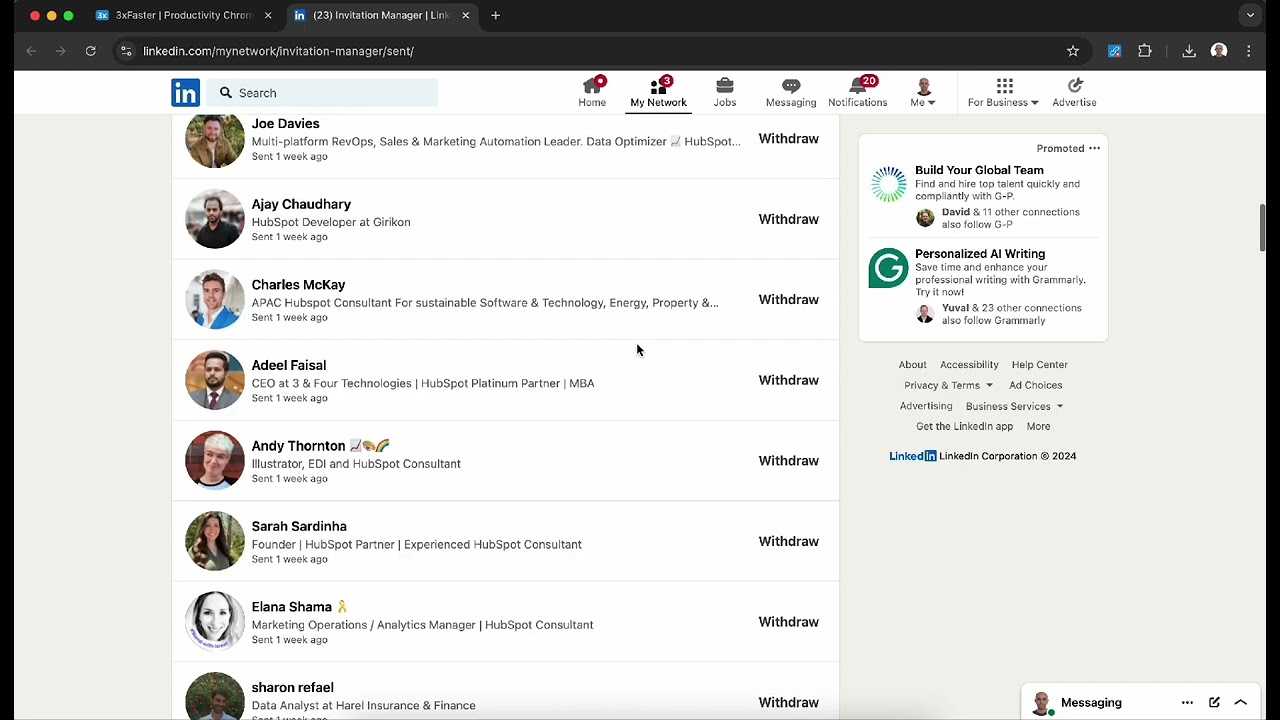Click Elana Shama's profile photo

pos(214,621)
